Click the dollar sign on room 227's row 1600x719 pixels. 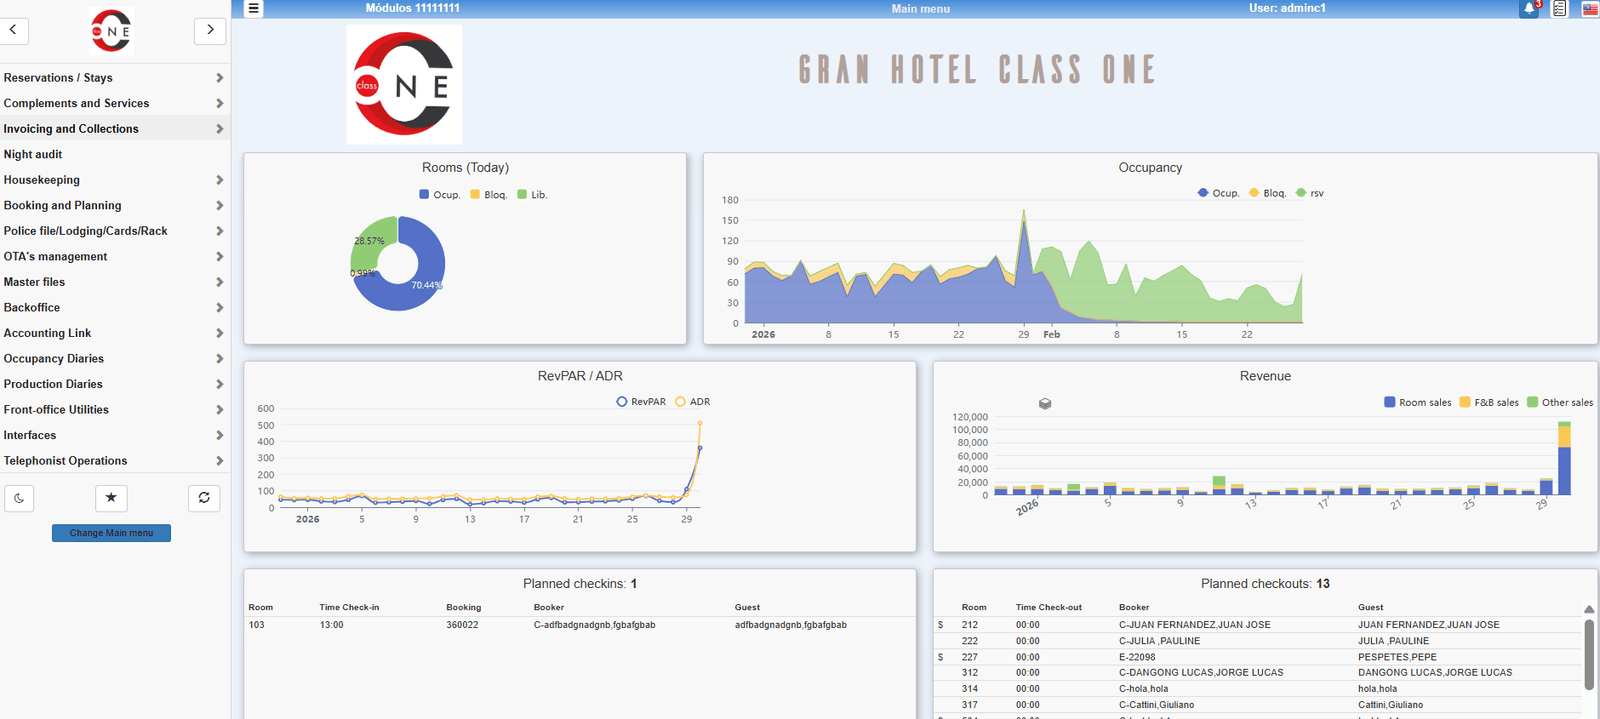pos(940,657)
